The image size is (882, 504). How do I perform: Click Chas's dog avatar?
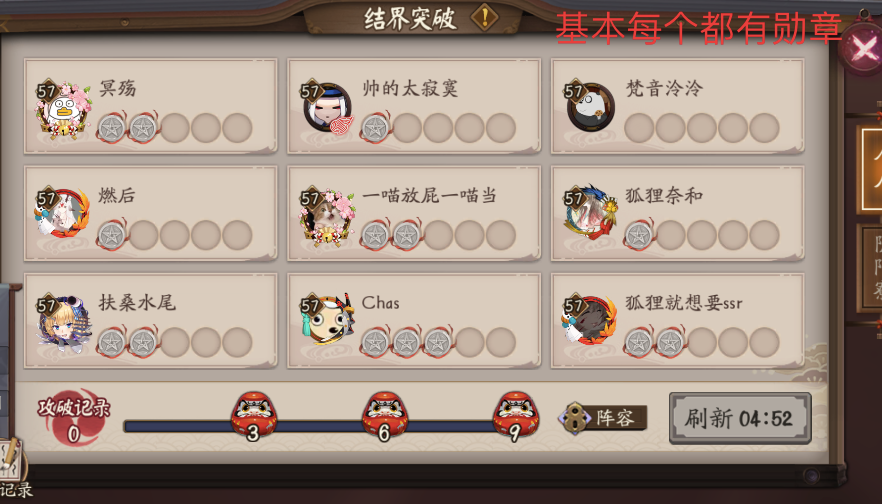coord(328,321)
